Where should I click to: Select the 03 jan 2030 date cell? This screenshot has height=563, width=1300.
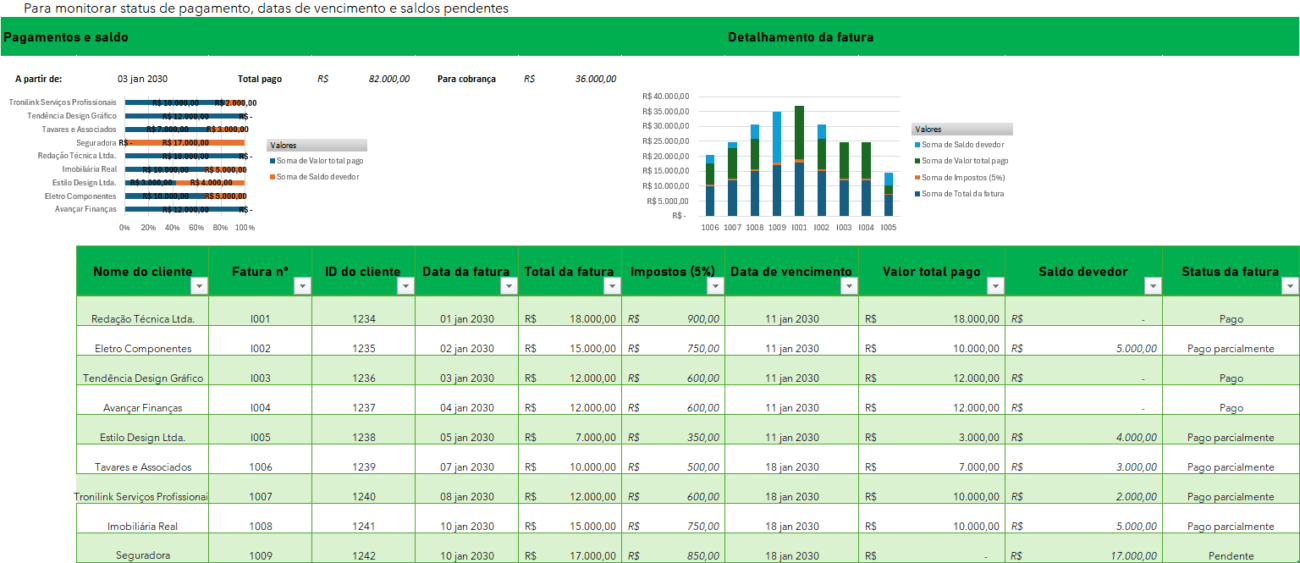(142, 78)
